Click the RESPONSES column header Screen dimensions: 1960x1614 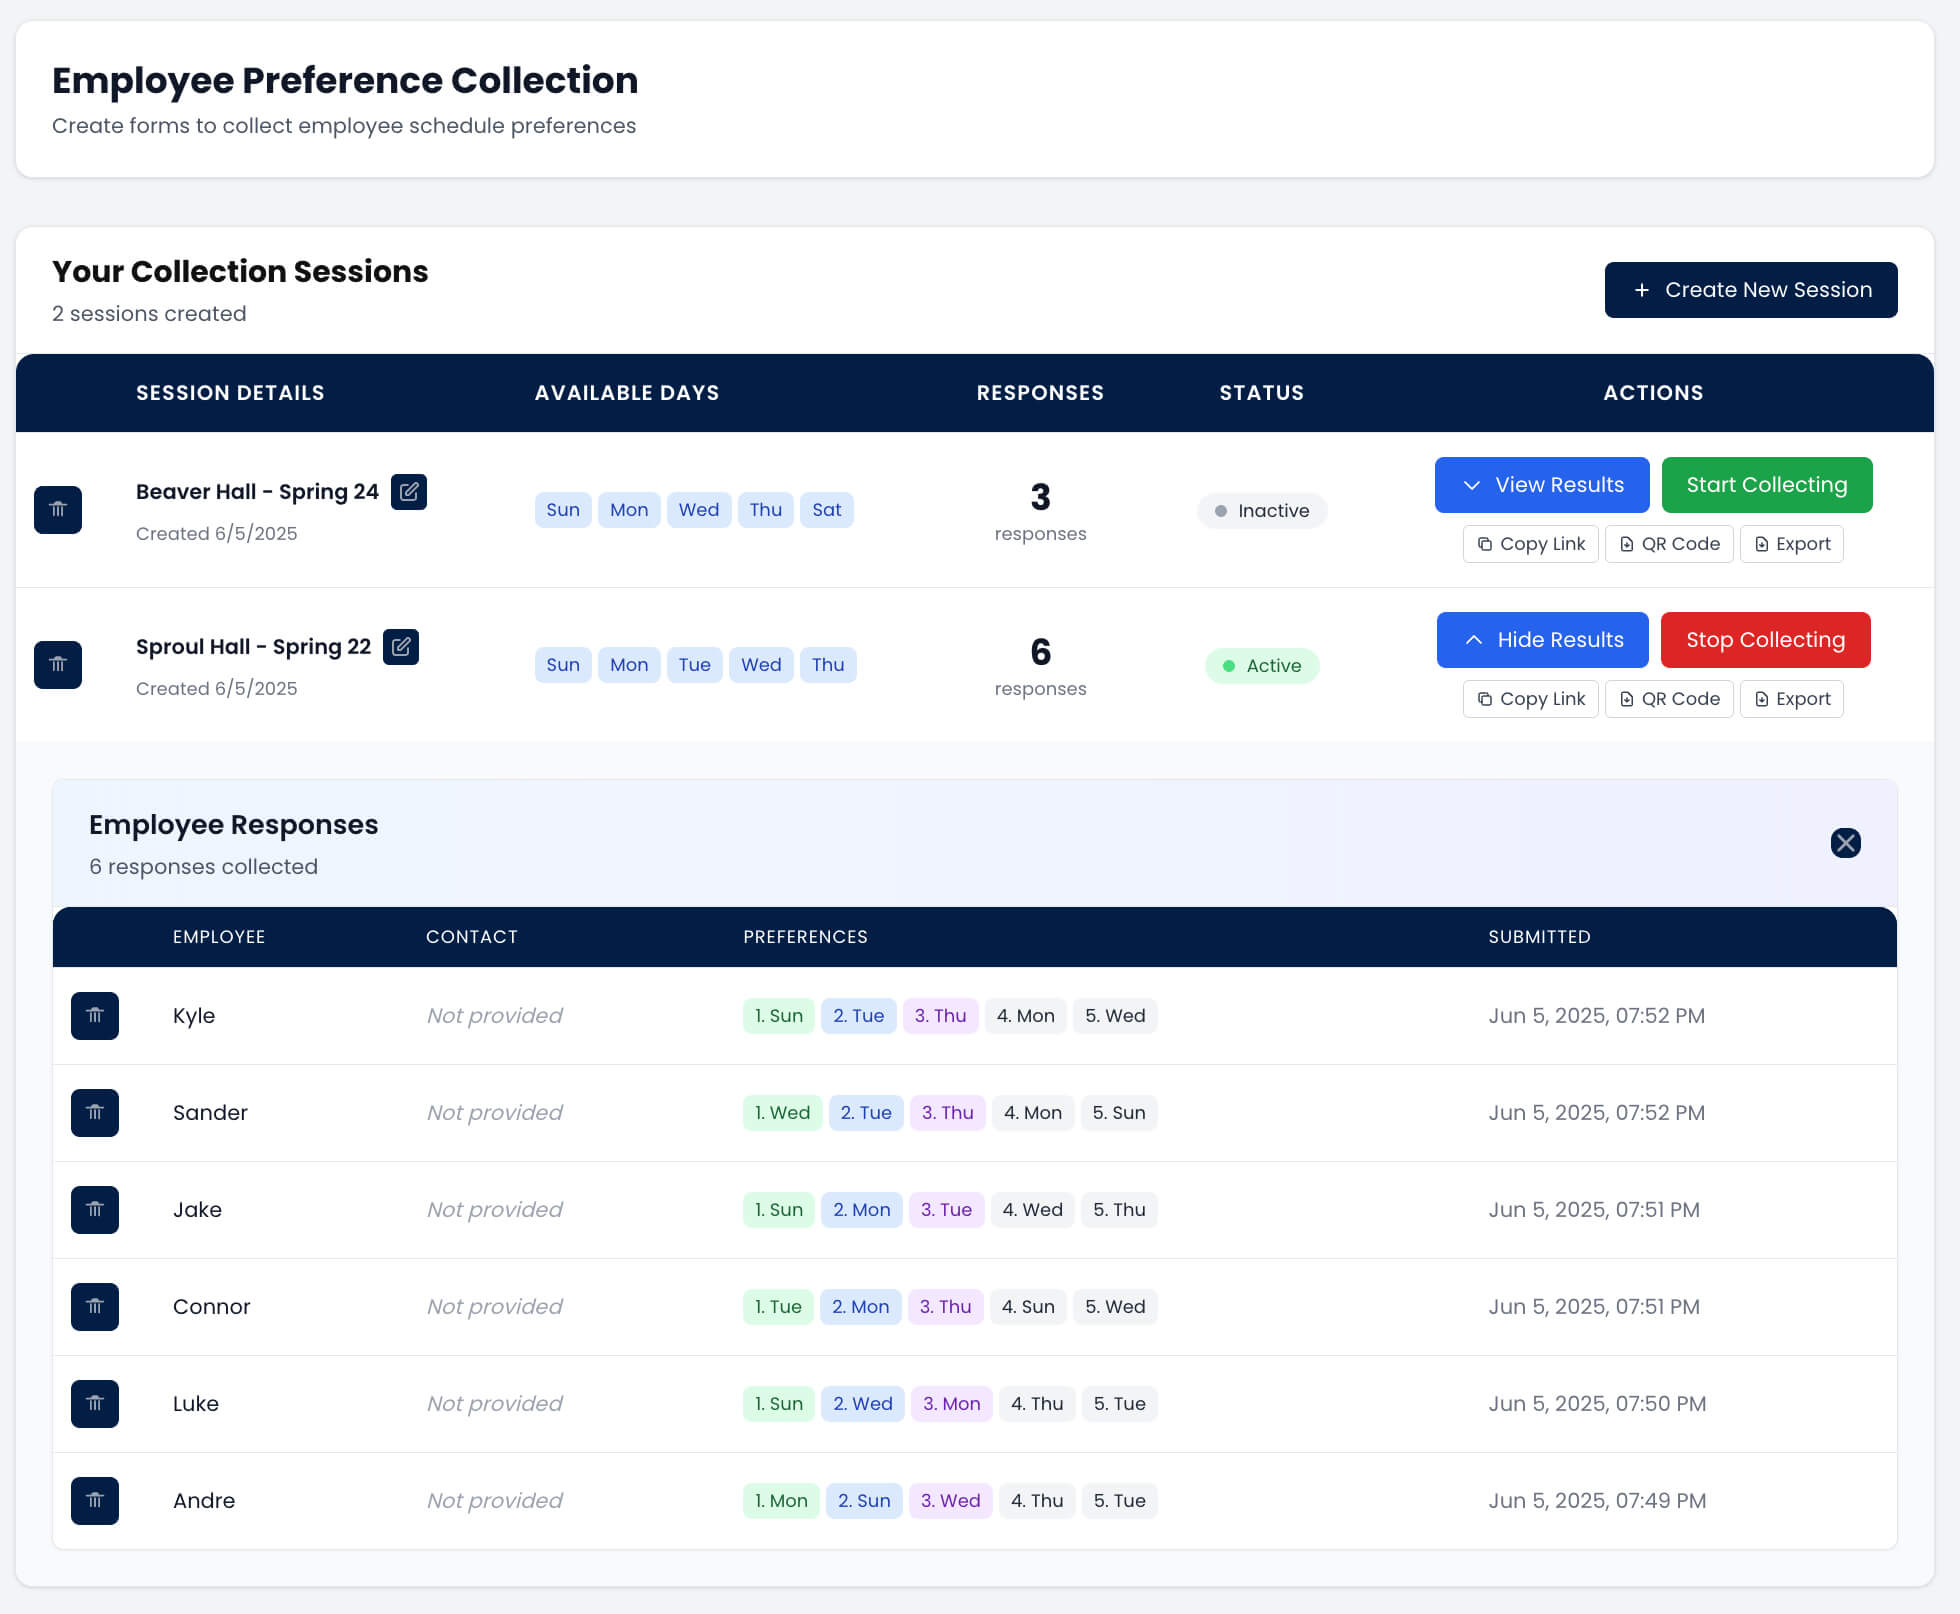pyautogui.click(x=1040, y=393)
